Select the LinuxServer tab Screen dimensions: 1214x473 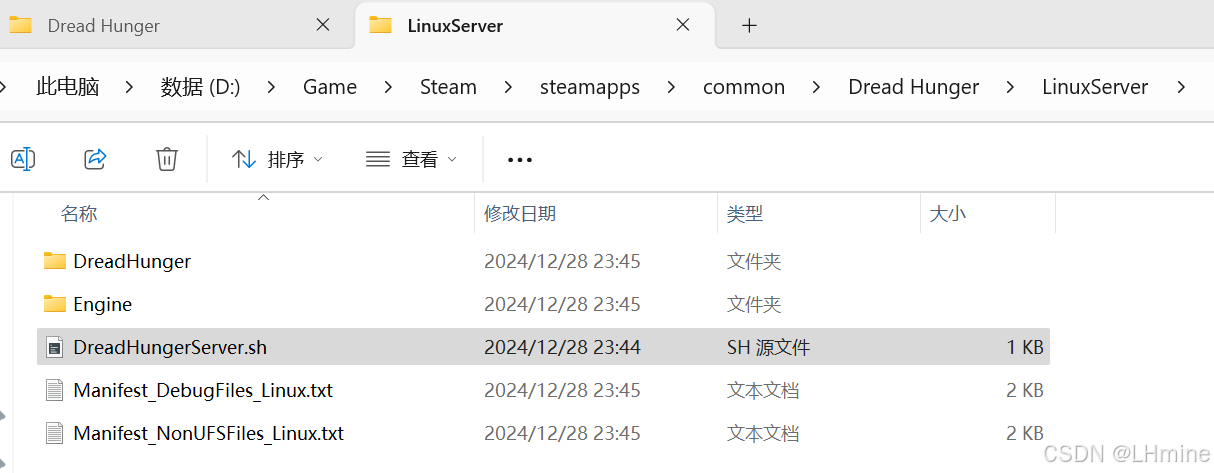(x=535, y=25)
